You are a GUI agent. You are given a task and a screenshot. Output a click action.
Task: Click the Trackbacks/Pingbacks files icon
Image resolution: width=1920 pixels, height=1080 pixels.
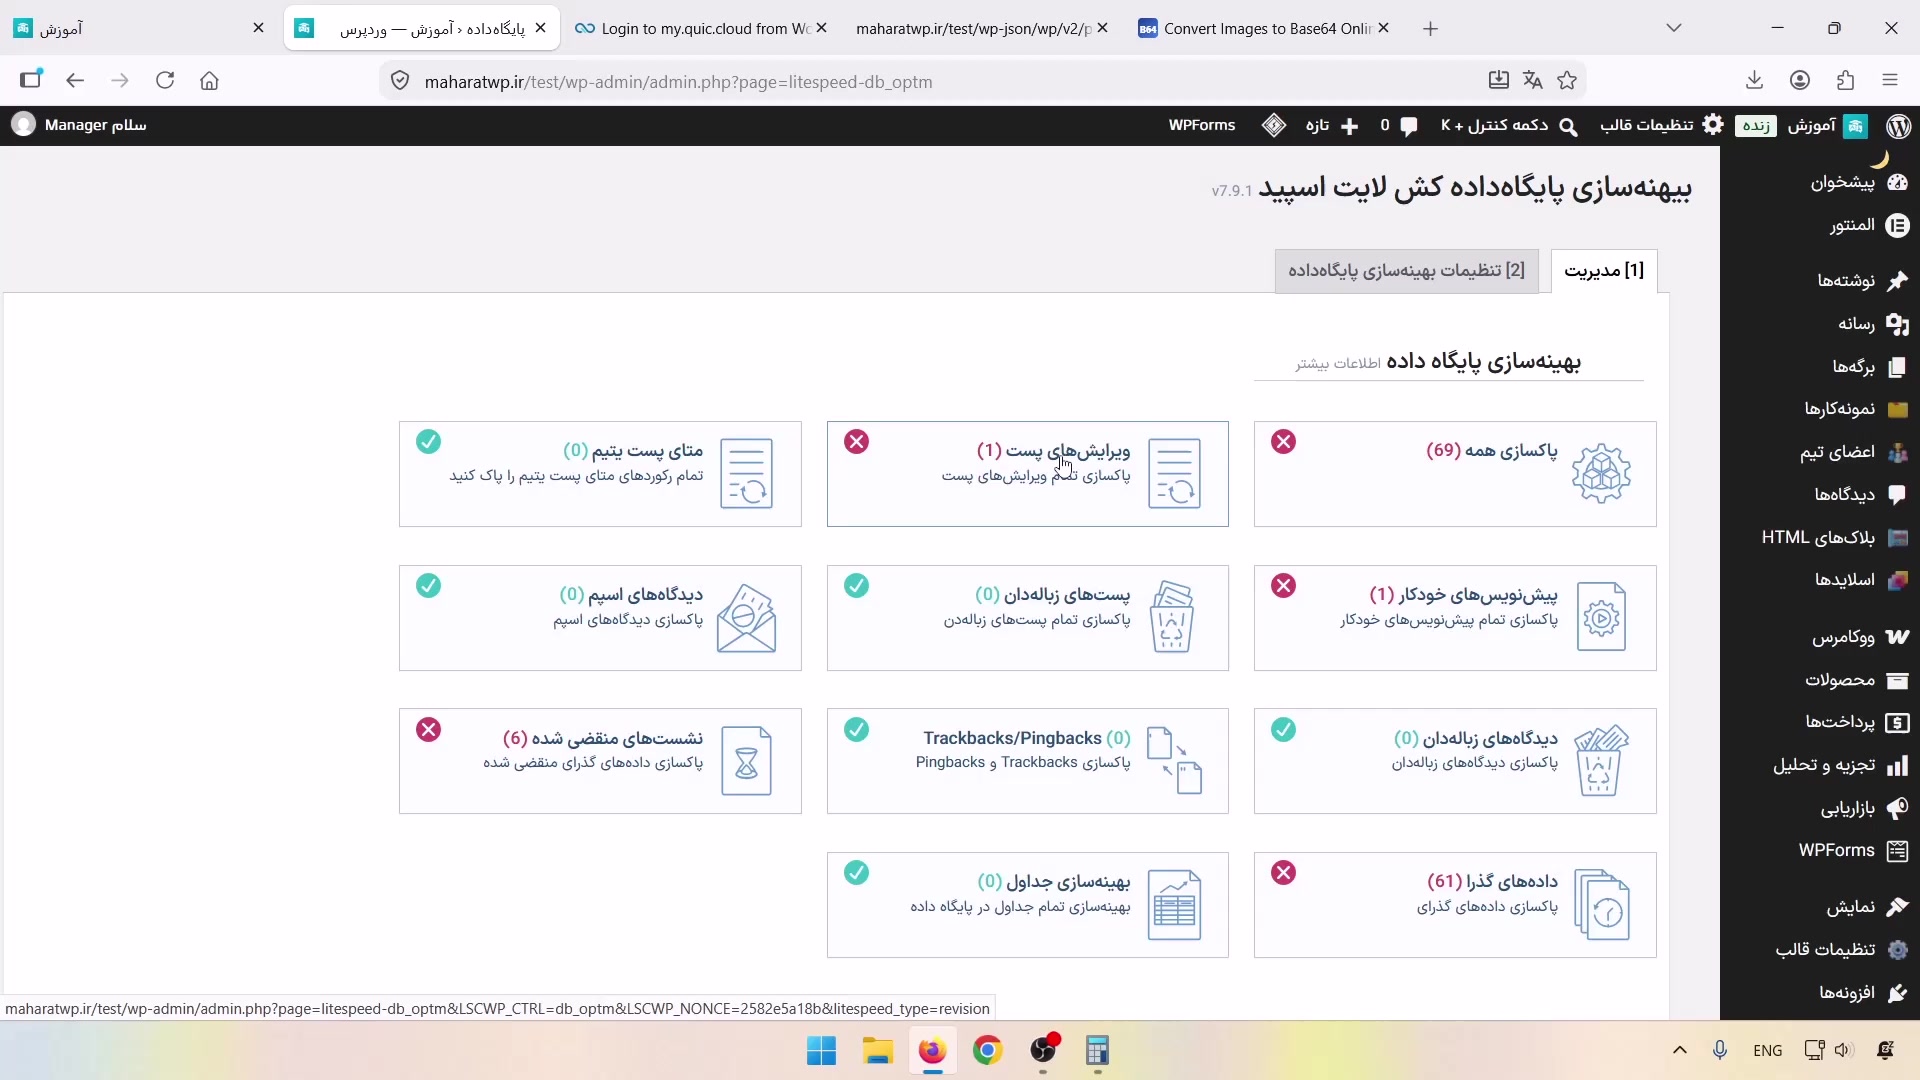[1174, 761]
